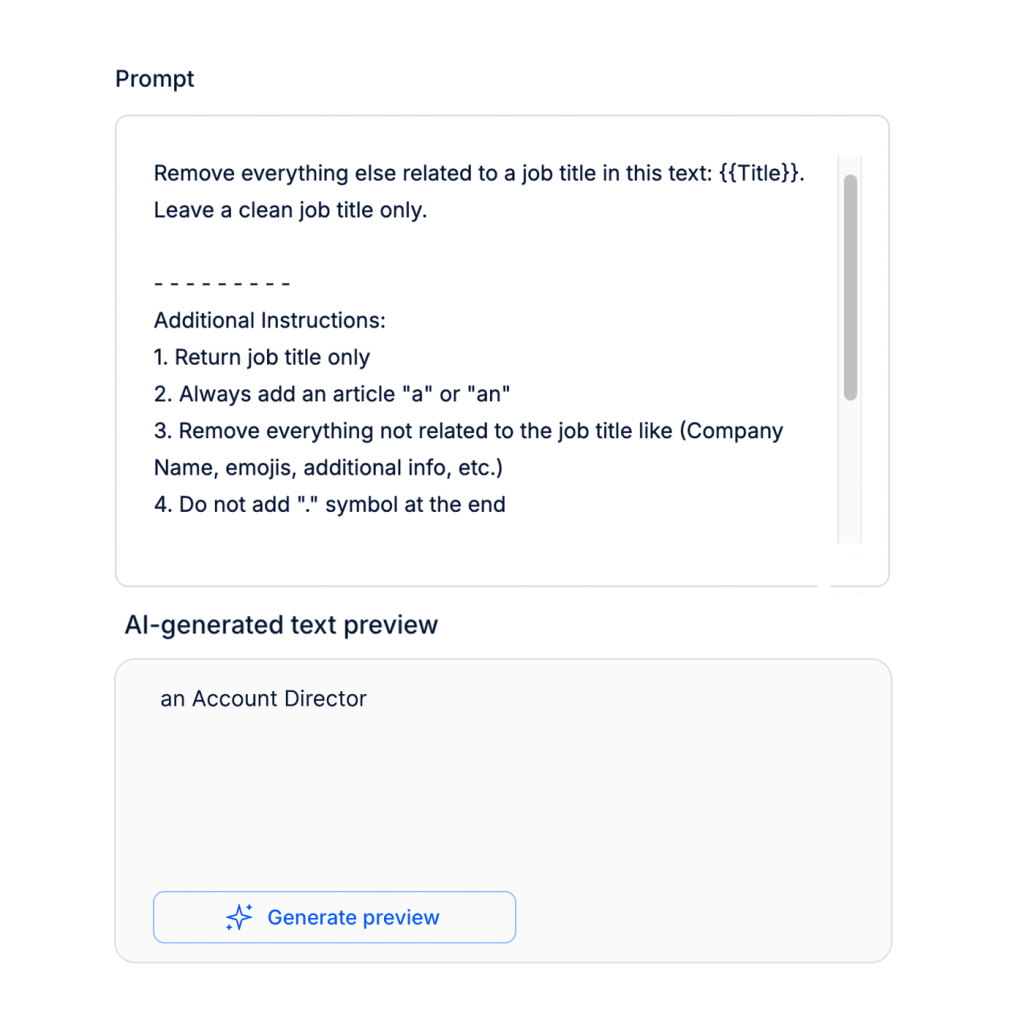Click the 'Additional Instructions:' line
This screenshot has width=1024, height=1024.
click(270, 321)
